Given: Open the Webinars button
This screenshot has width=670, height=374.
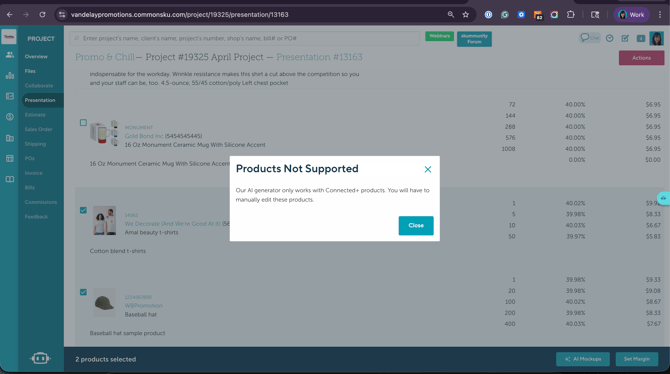Looking at the screenshot, I should click(439, 36).
